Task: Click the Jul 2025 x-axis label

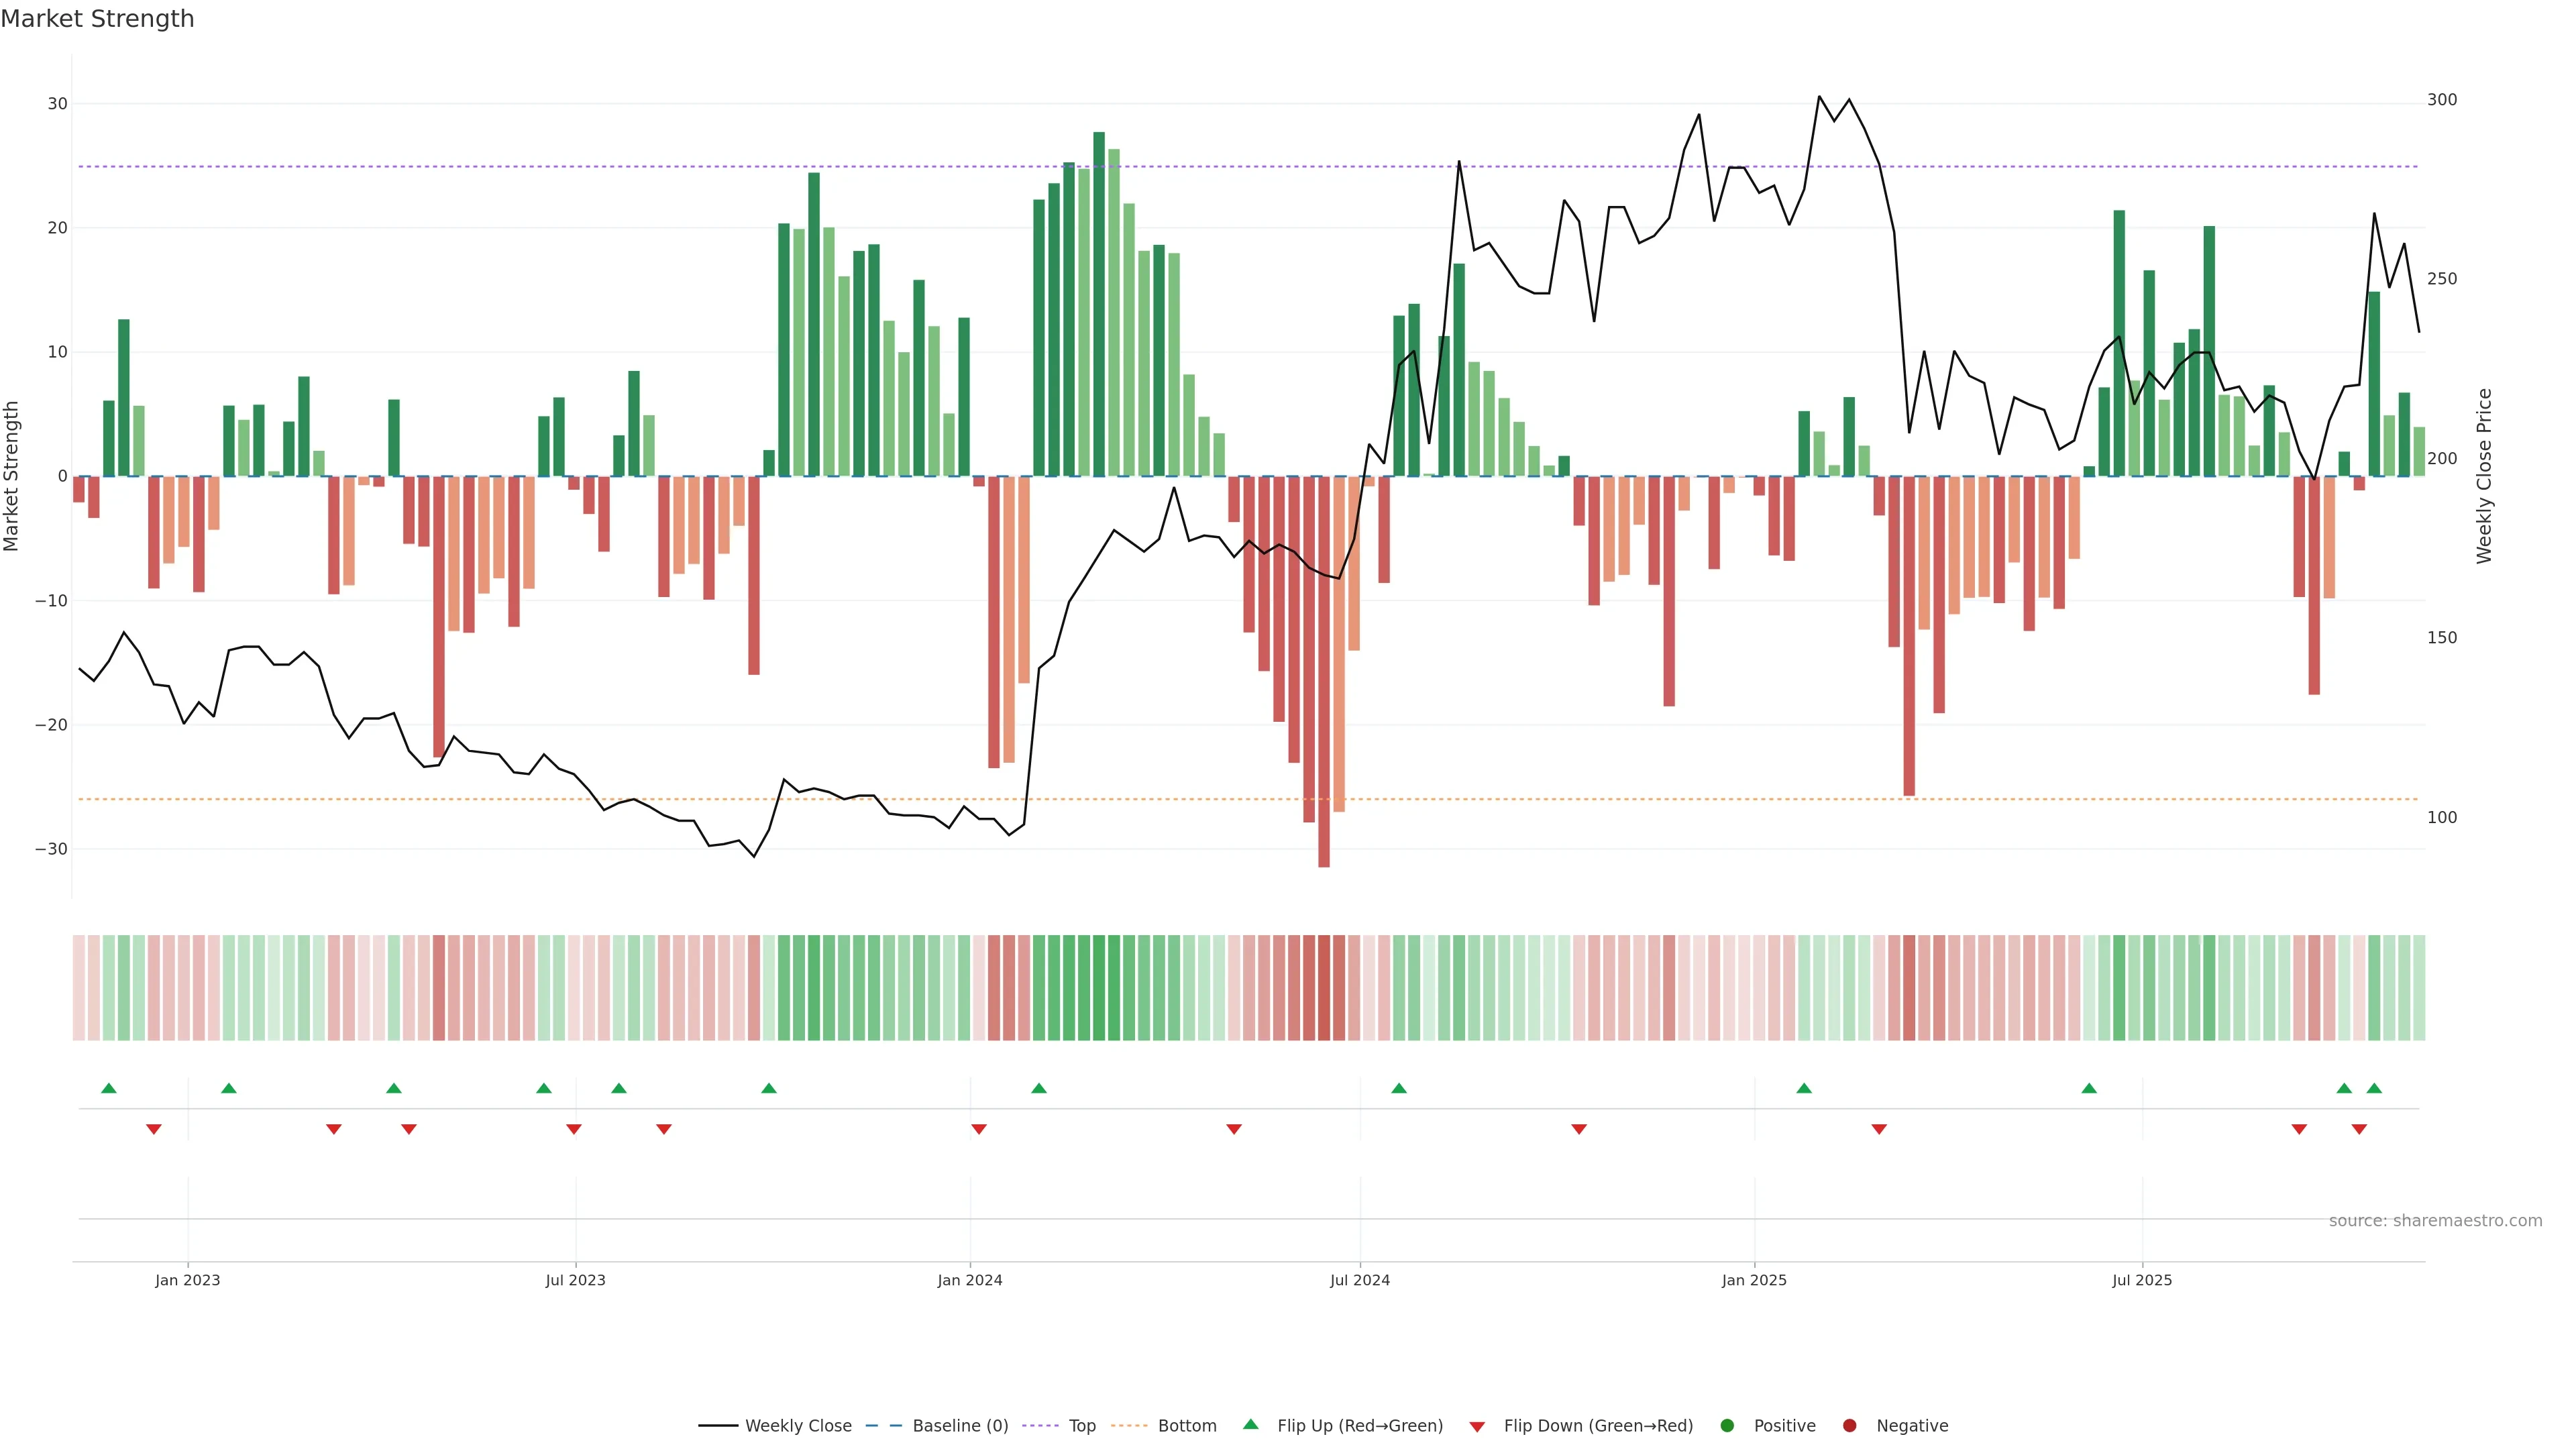Action: click(x=2141, y=1280)
